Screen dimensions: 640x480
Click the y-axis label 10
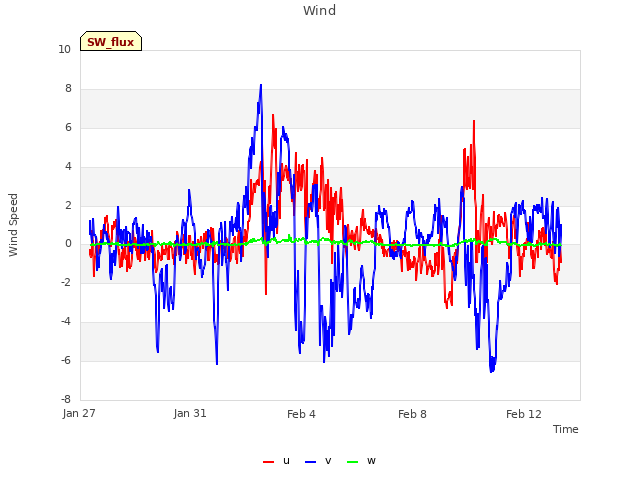click(x=64, y=49)
